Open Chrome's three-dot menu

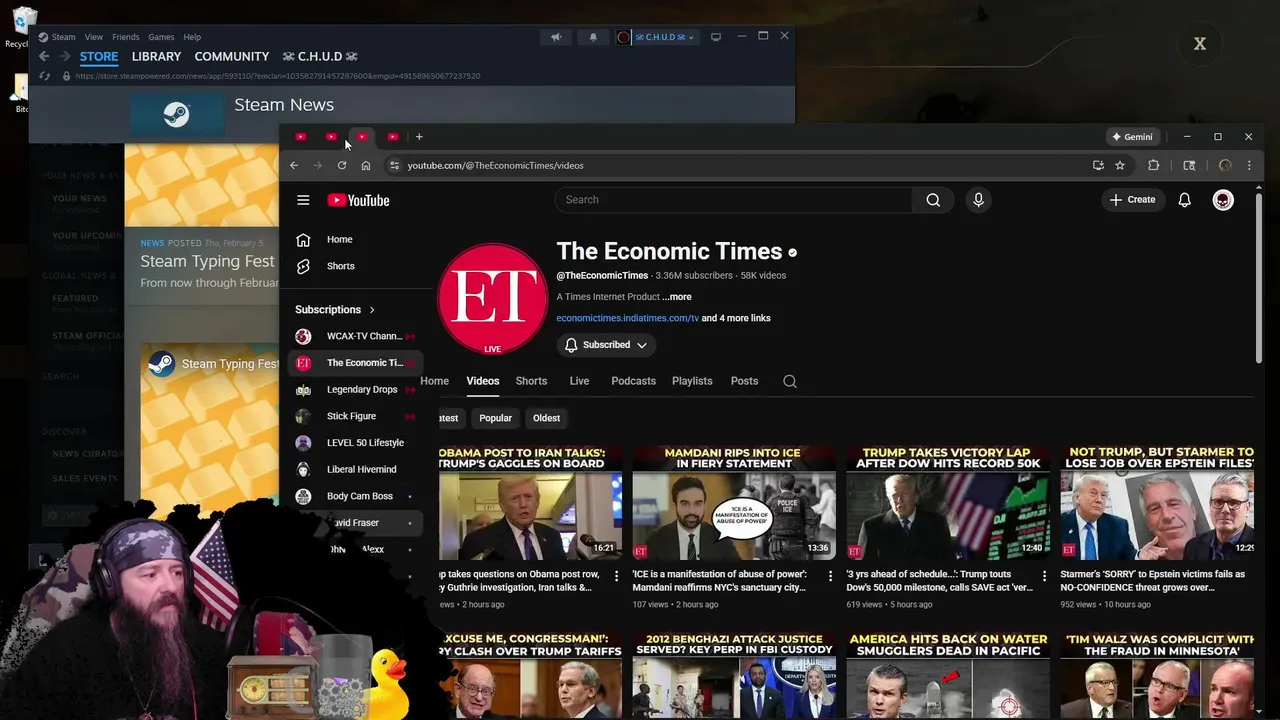pyautogui.click(x=1249, y=165)
